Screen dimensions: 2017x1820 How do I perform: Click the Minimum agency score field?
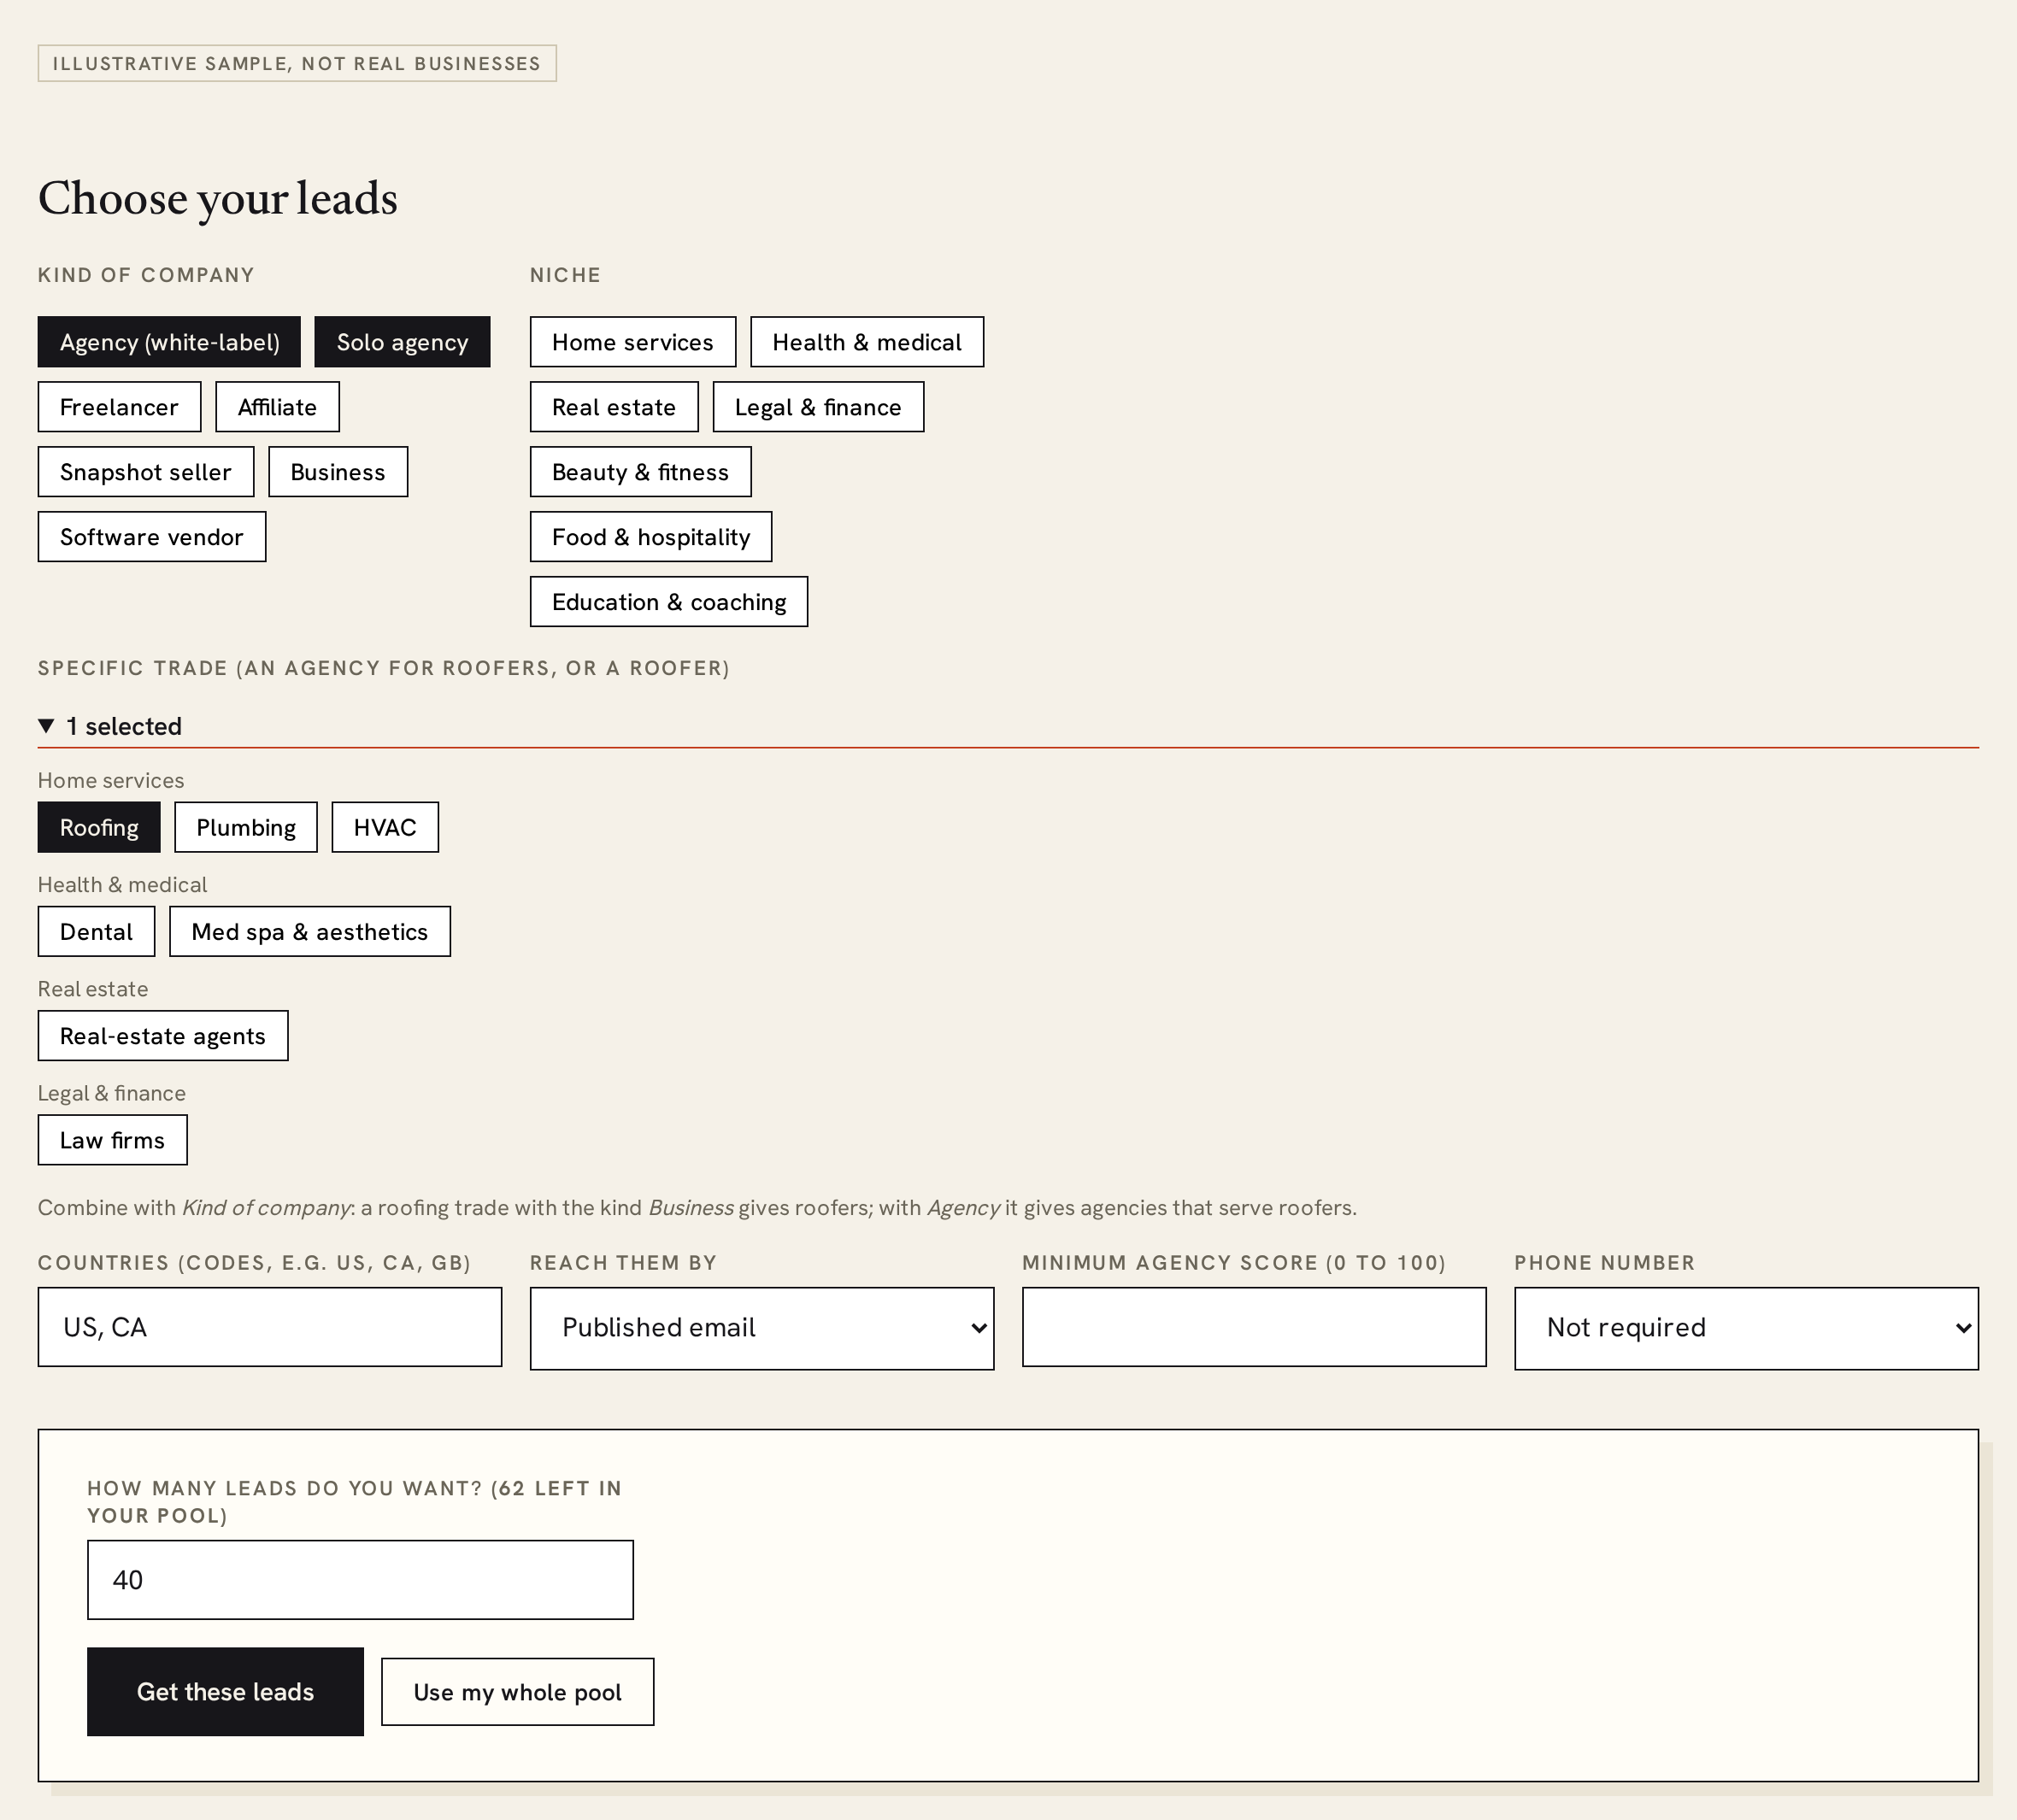click(x=1254, y=1327)
